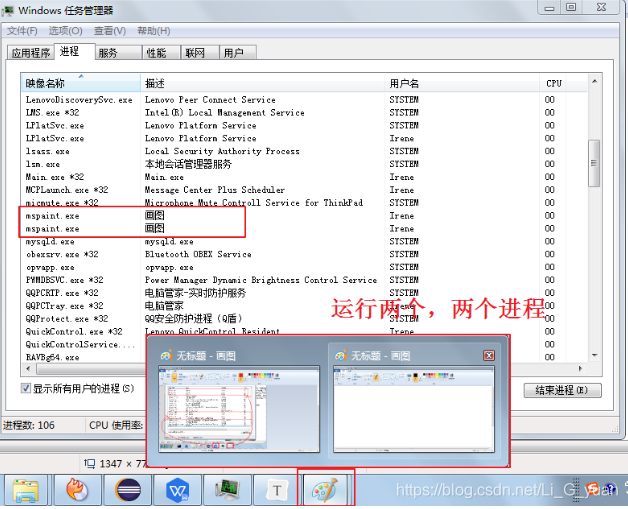Click the 进程数: 106 status entry
628x509 pixels.
tap(29, 425)
